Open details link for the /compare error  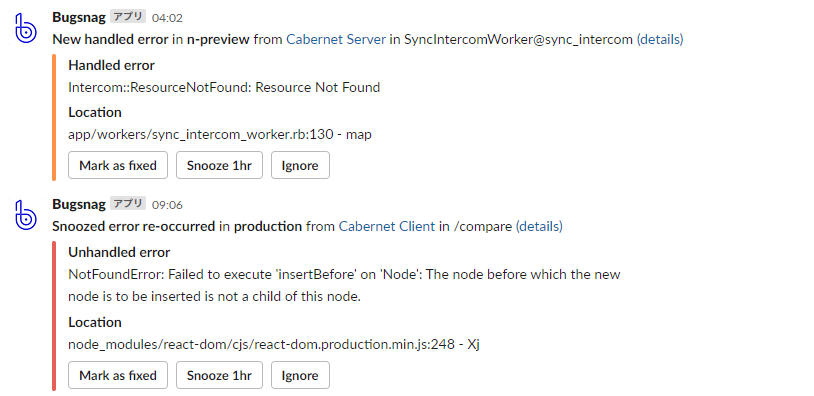539,226
